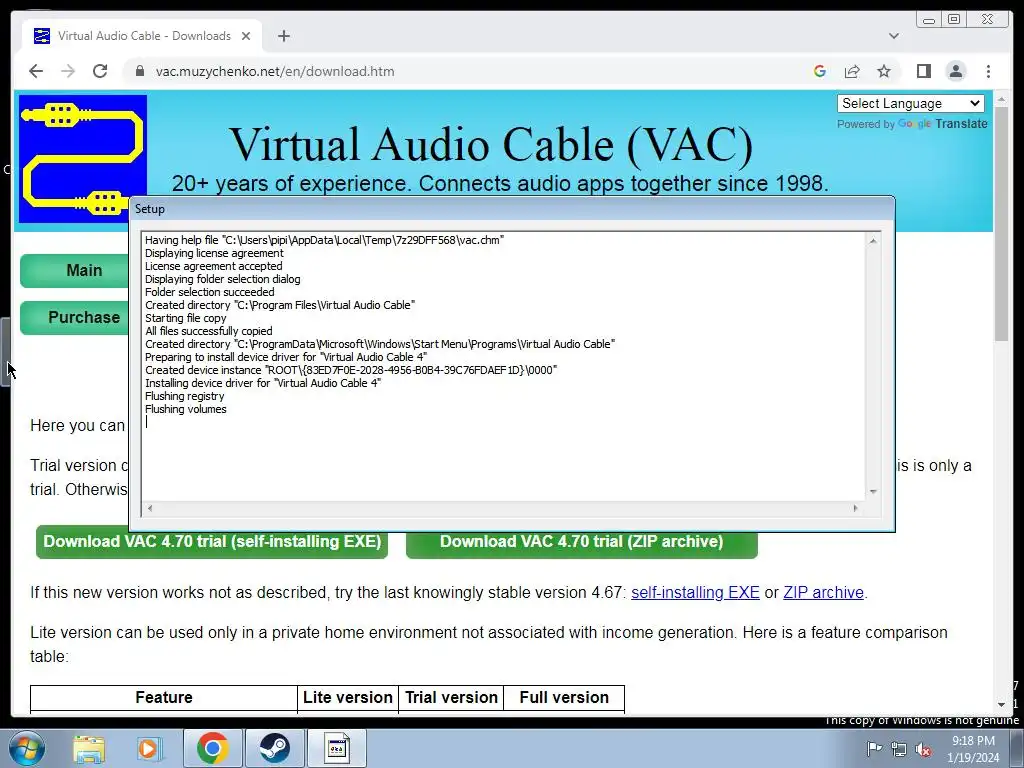Screen dimensions: 1024x768
Task: Open Windows Explorer from the taskbar
Action: (89, 748)
